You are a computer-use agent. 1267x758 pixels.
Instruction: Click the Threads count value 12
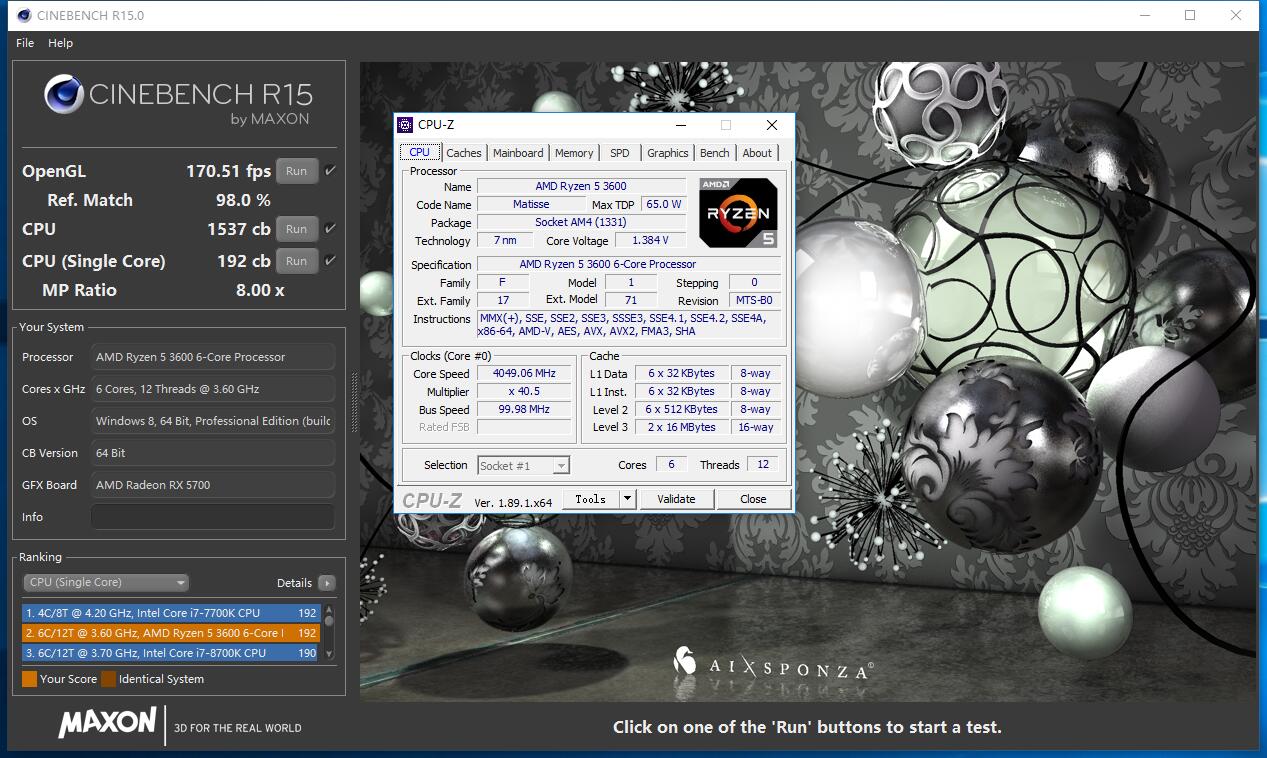tap(763, 465)
